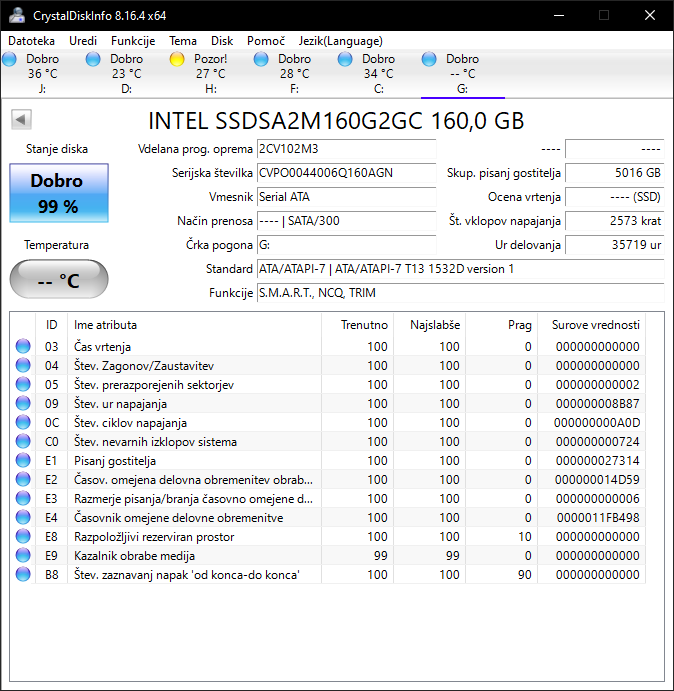
Task: Open the Pomoč menu
Action: [266, 41]
